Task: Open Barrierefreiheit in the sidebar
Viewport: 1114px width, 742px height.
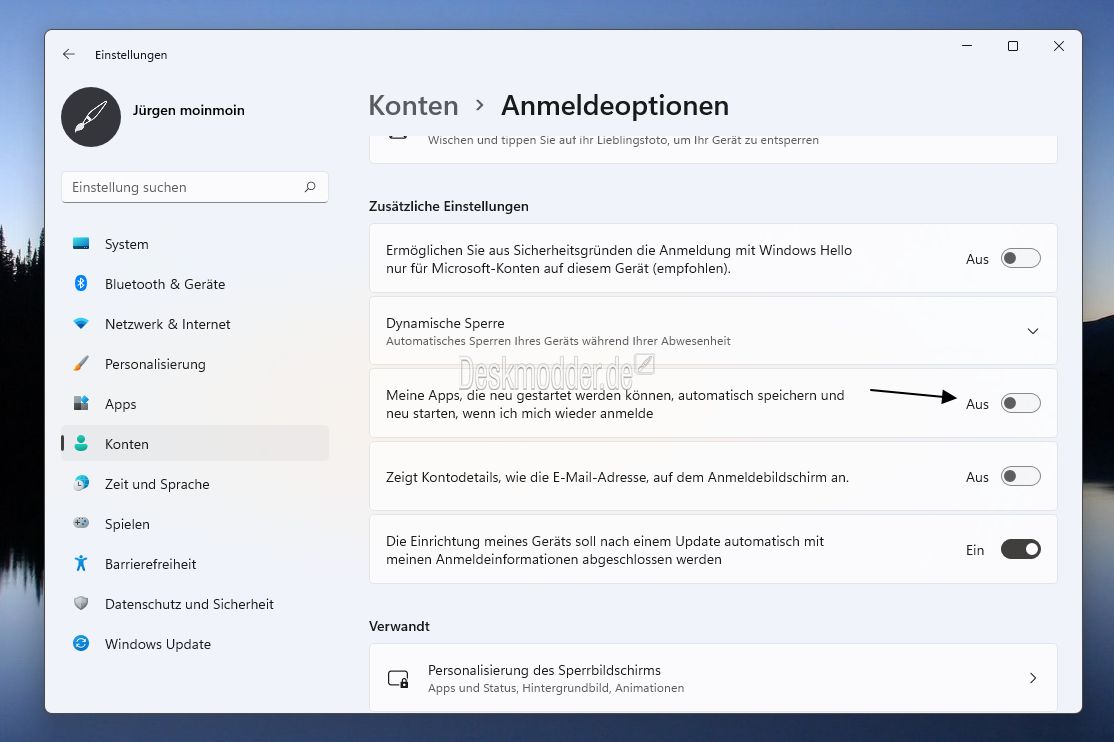Action: point(150,564)
